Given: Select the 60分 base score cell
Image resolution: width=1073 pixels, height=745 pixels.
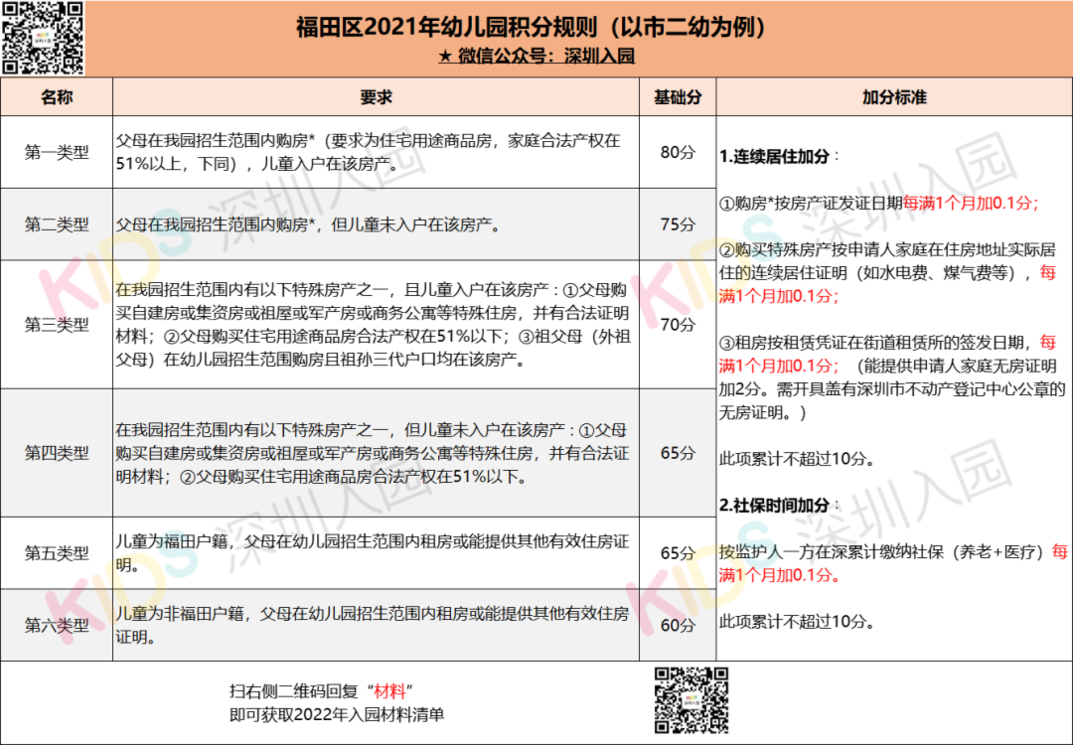Looking at the screenshot, I should click(x=677, y=625).
